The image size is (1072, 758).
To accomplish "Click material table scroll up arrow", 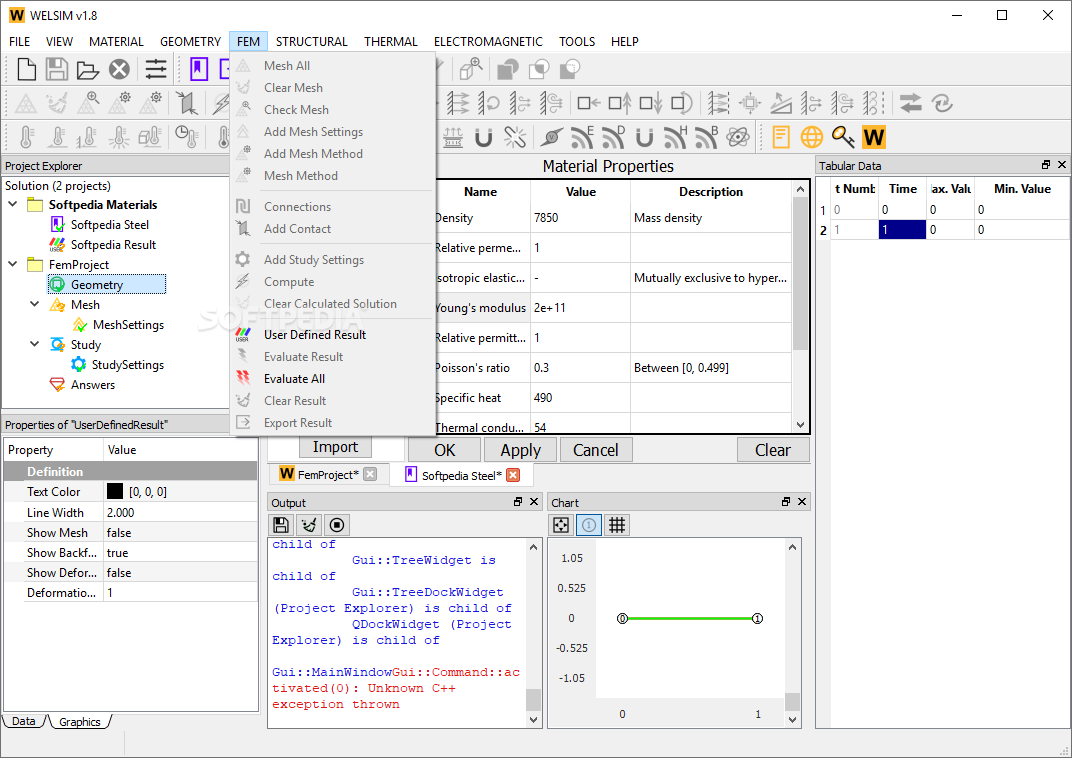I will point(800,189).
